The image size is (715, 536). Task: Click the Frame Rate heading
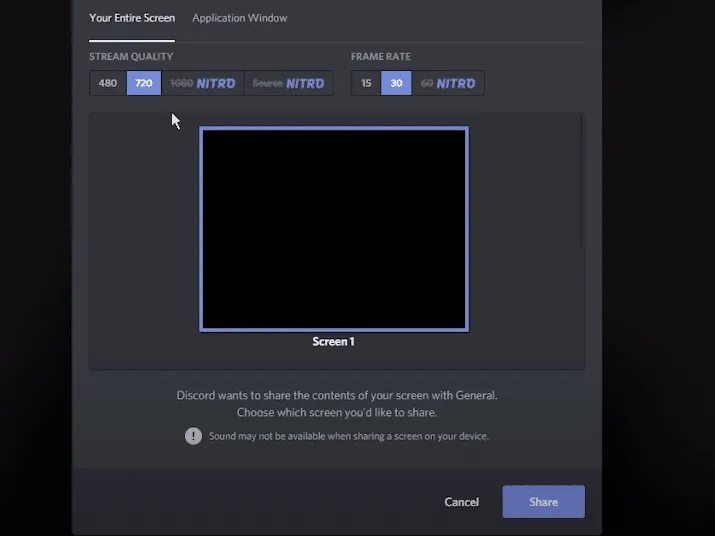click(x=381, y=57)
